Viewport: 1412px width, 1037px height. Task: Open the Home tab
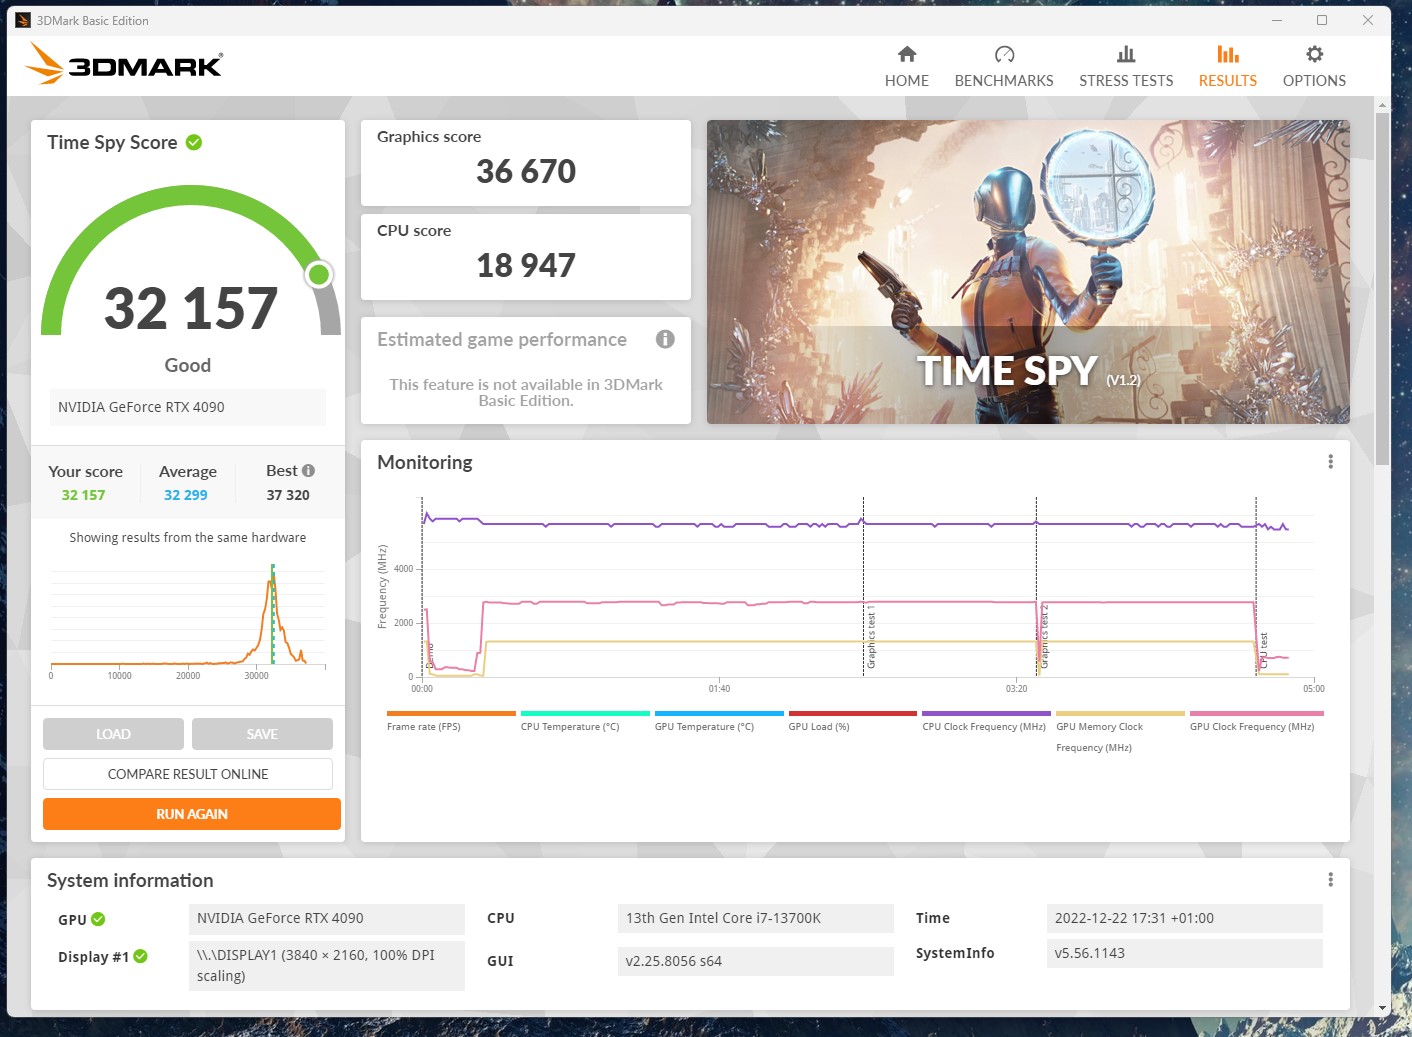[906, 67]
